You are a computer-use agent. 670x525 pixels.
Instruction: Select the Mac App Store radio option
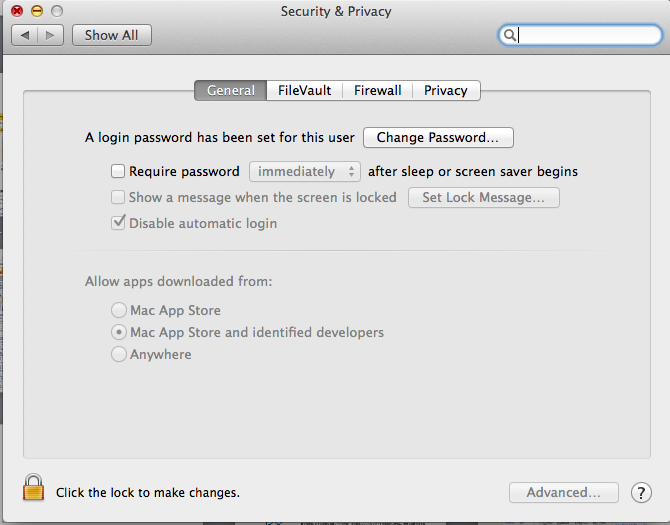119,311
